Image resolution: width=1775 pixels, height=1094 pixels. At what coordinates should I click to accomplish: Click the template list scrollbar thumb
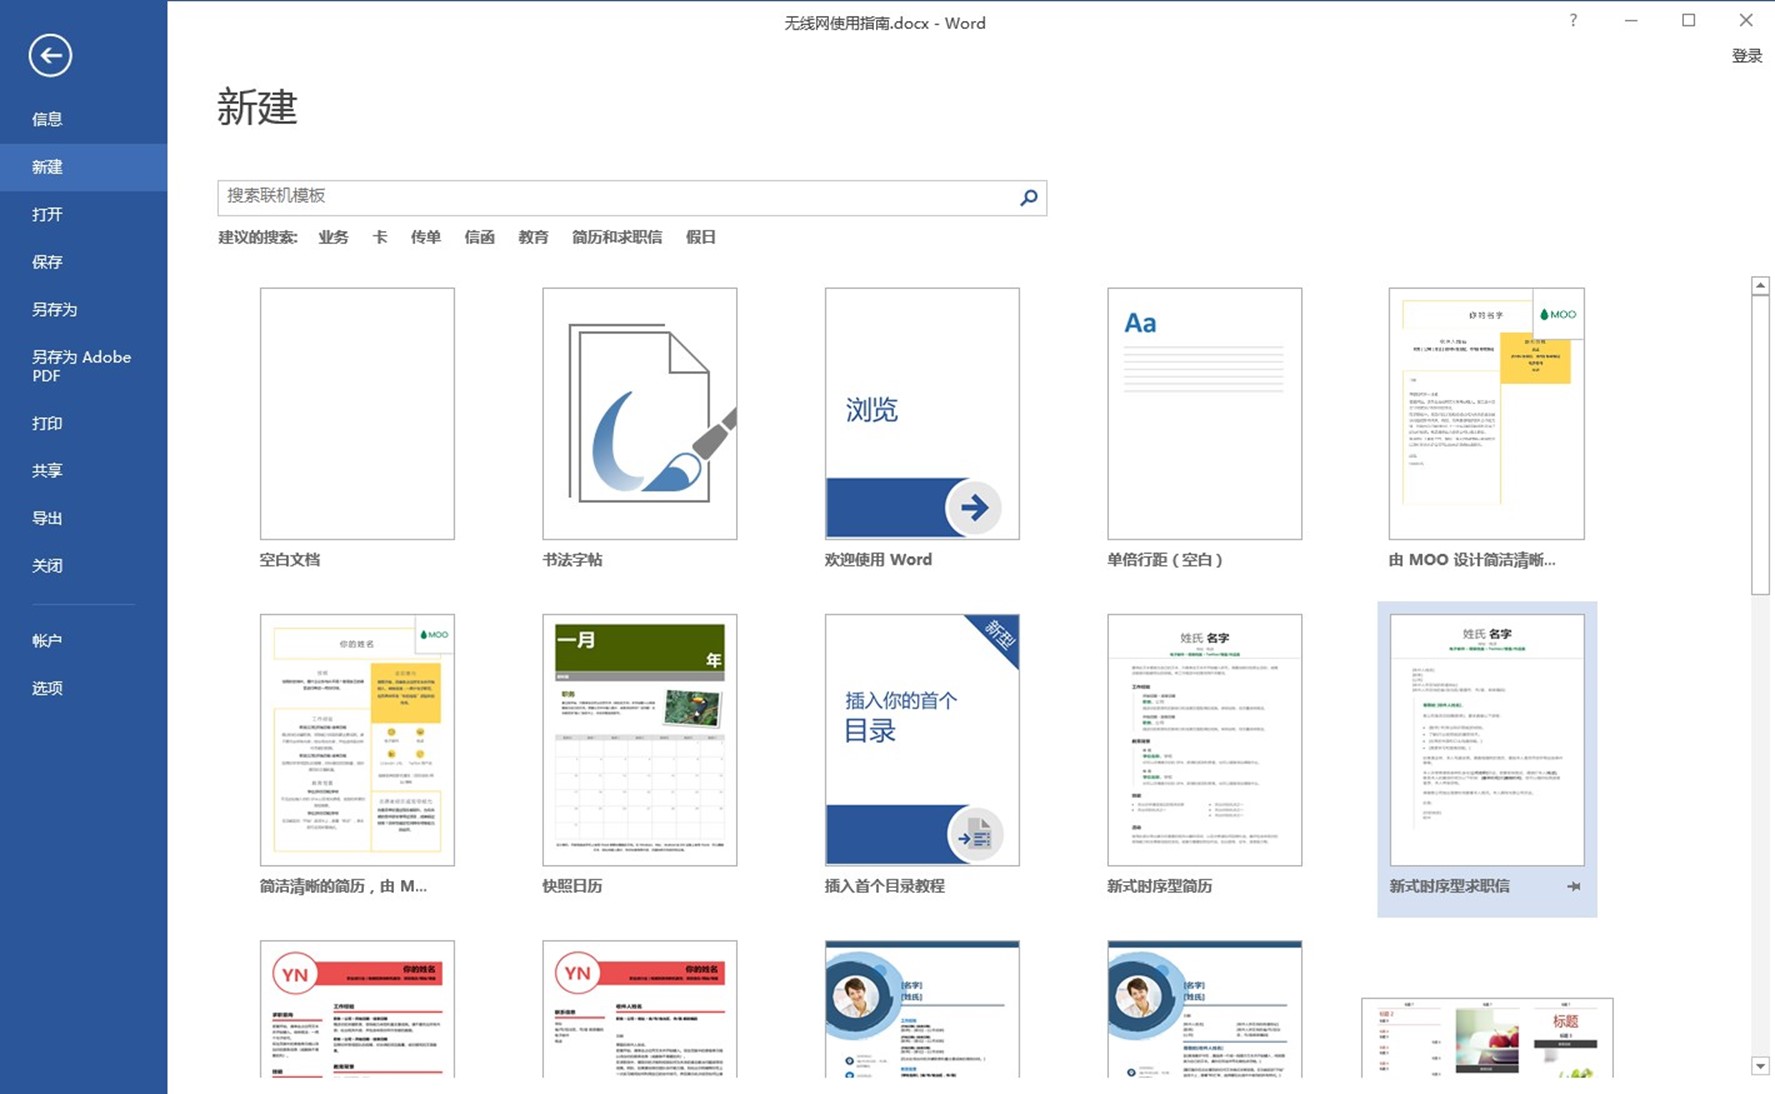point(1760,445)
